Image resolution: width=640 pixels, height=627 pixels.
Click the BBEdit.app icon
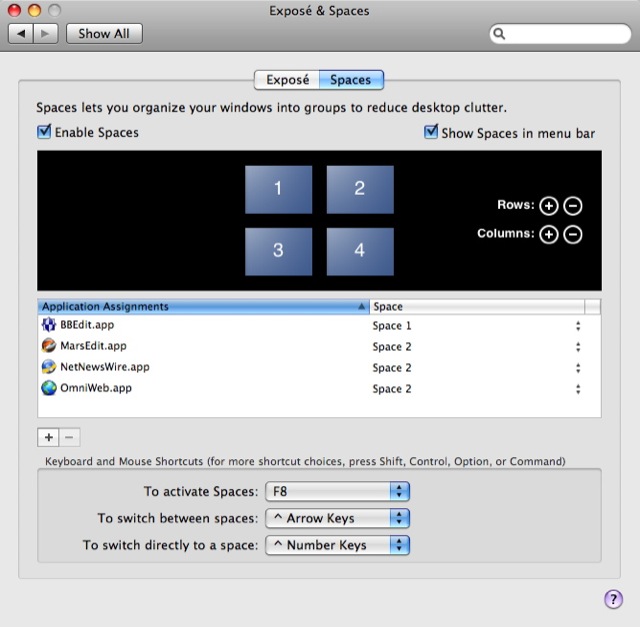[49, 325]
